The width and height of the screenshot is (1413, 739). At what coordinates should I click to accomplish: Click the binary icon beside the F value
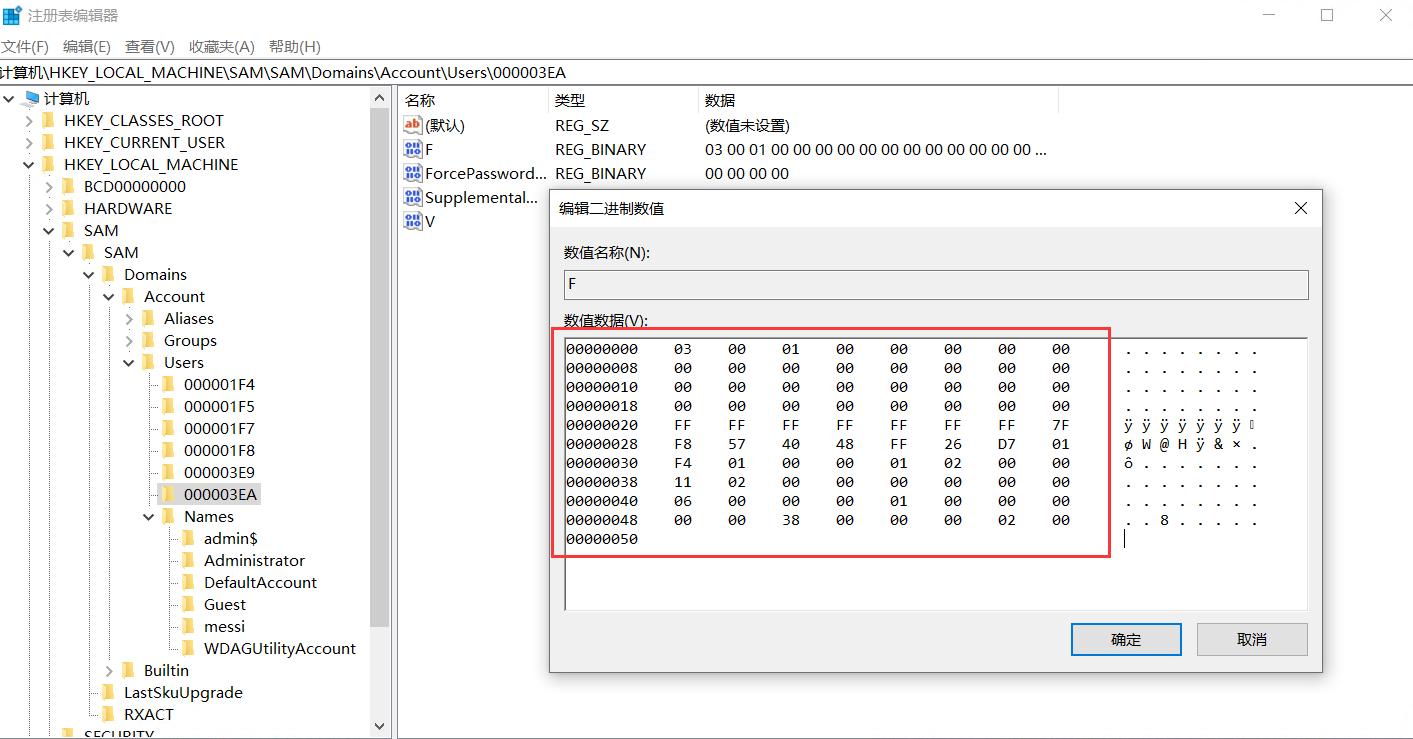click(411, 148)
